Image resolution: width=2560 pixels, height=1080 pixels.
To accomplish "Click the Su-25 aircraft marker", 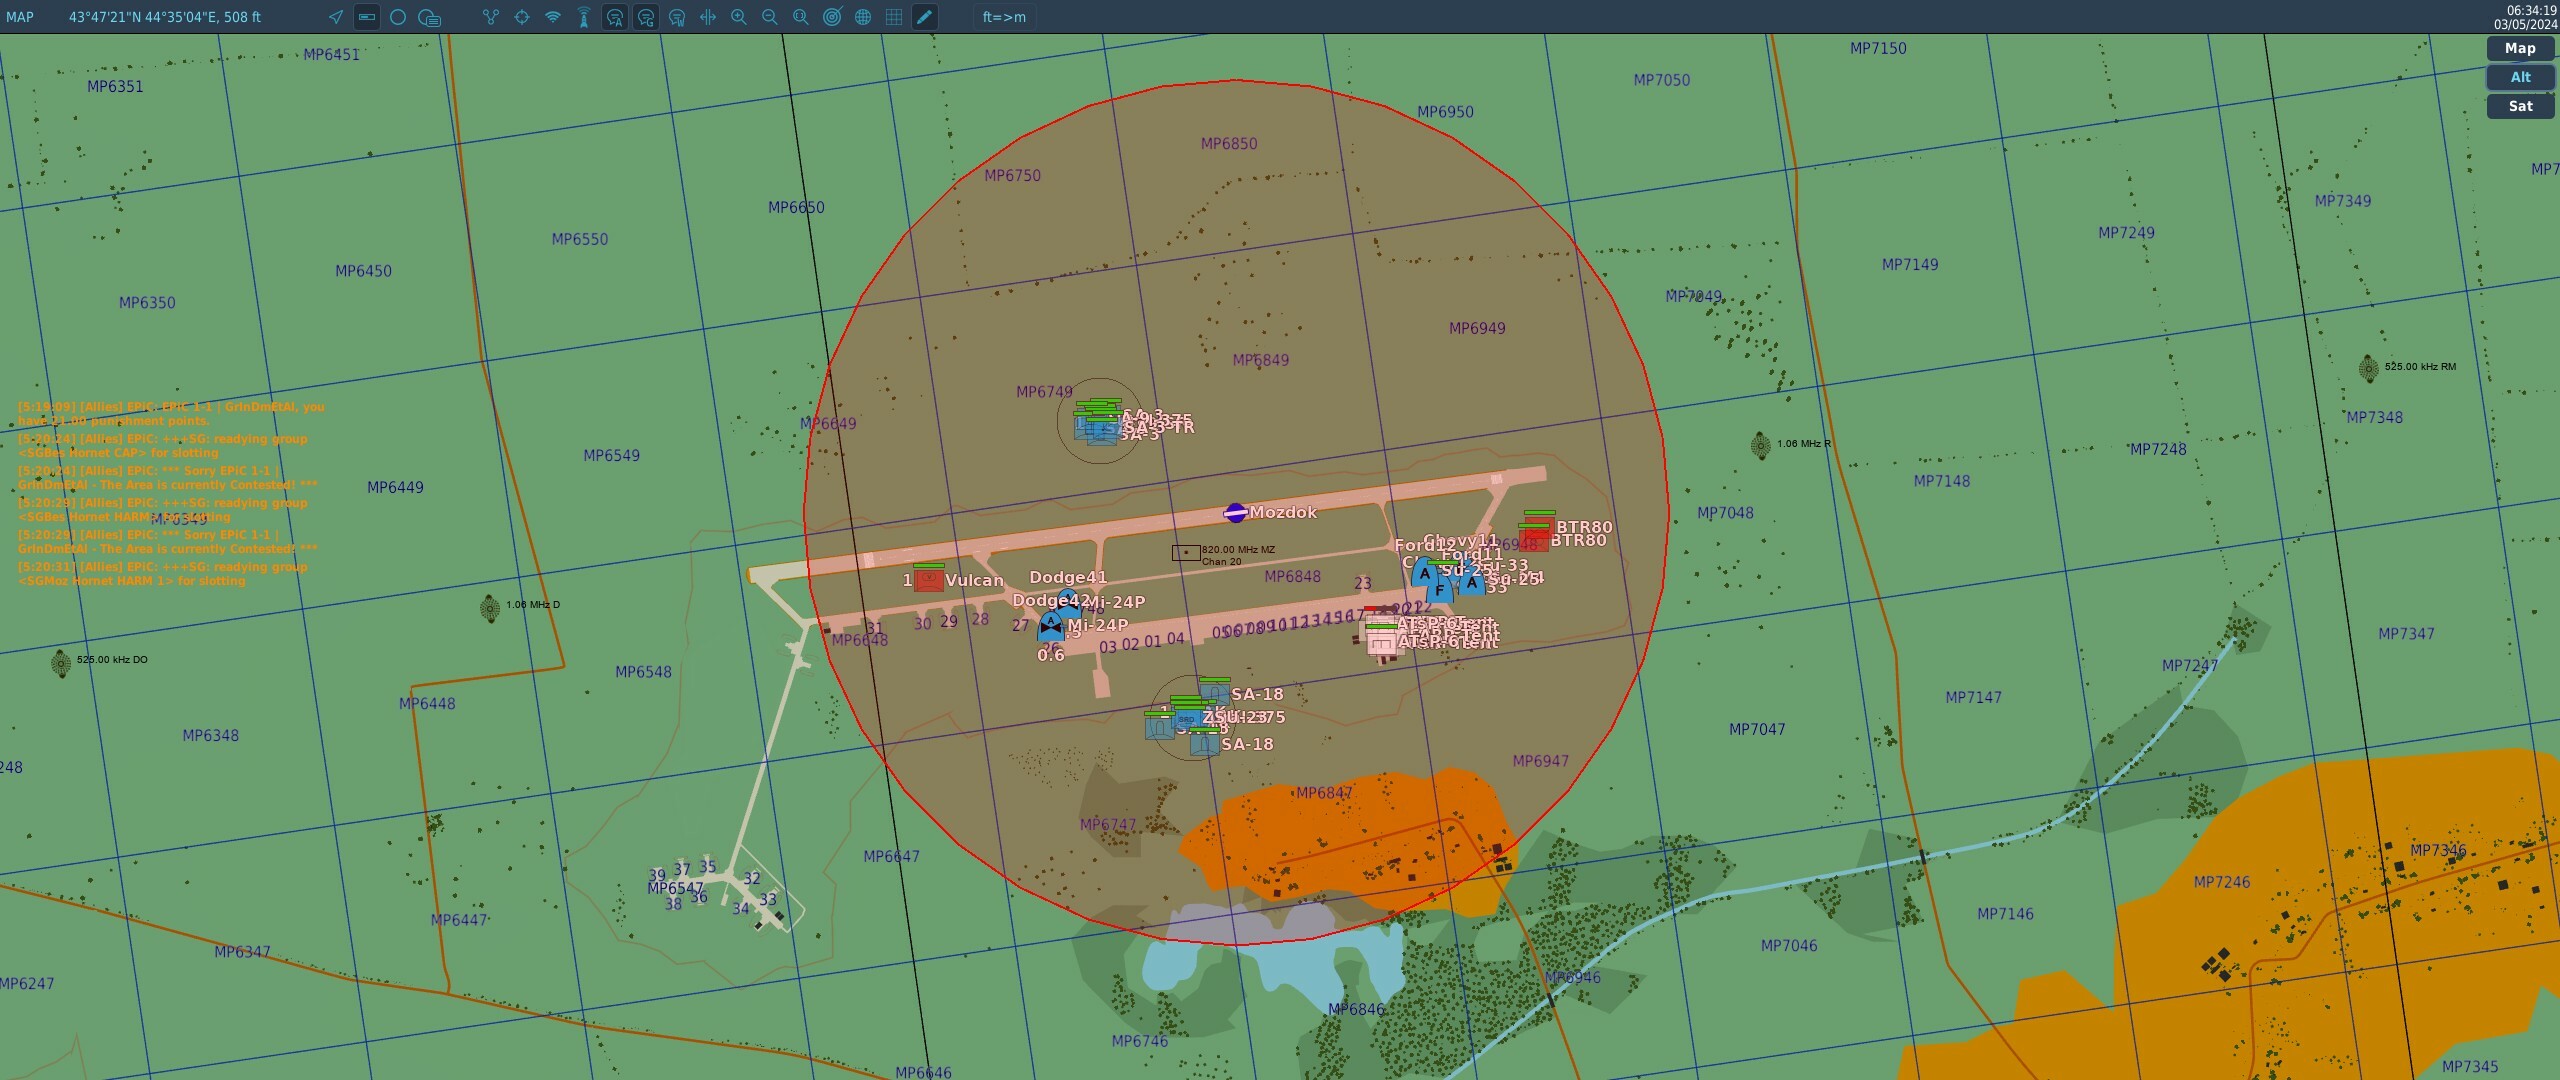I will pyautogui.click(x=1471, y=581).
